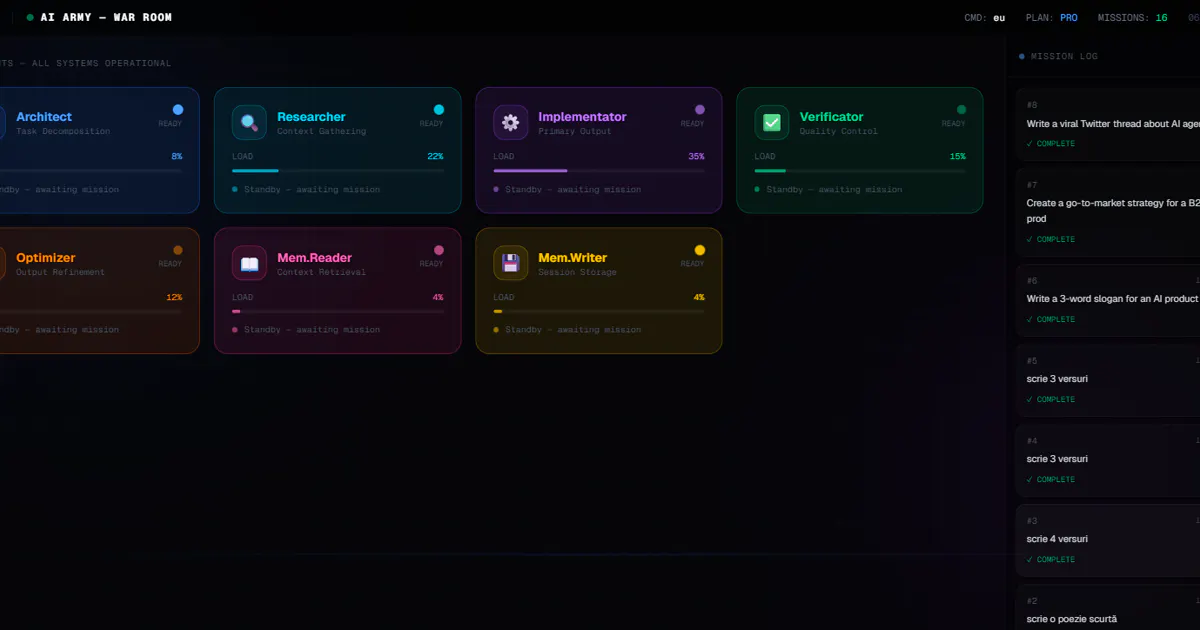
Task: Click the Researcher cyan status dot
Action: (x=439, y=110)
